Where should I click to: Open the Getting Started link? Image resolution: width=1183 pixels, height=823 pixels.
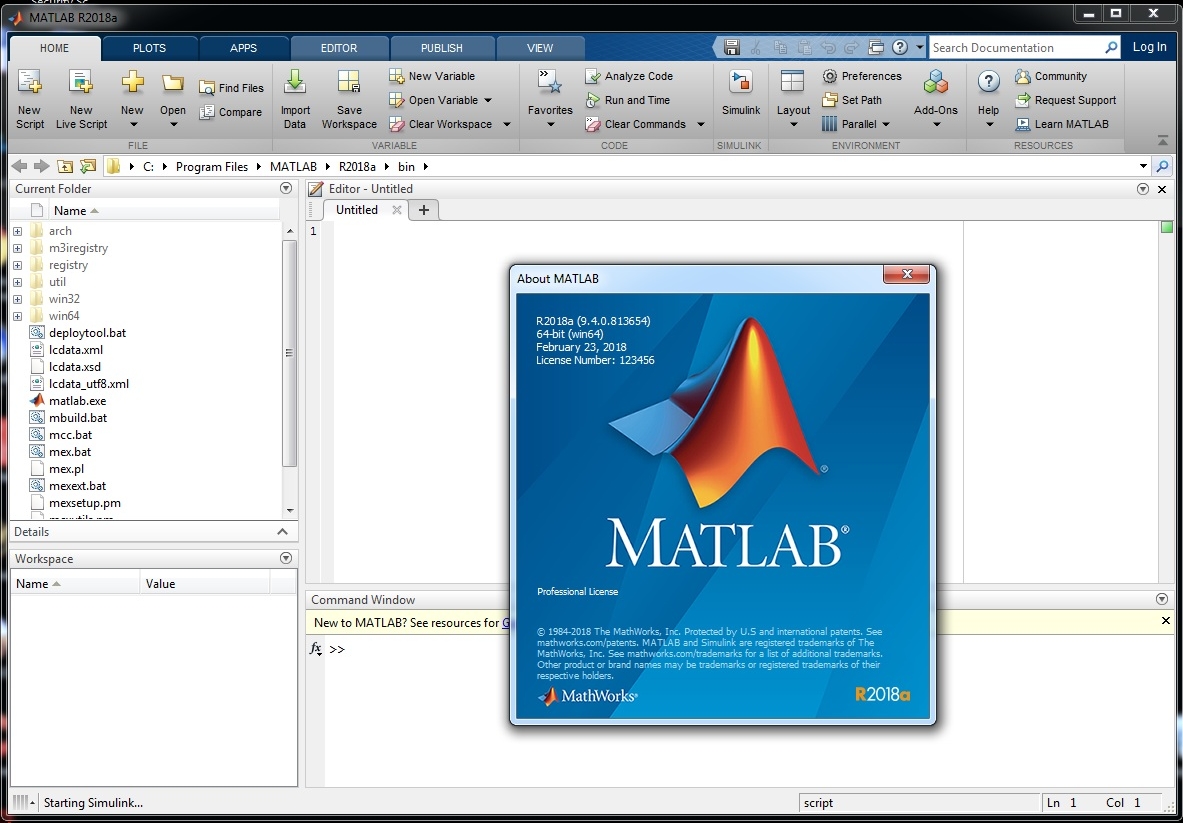pos(505,622)
